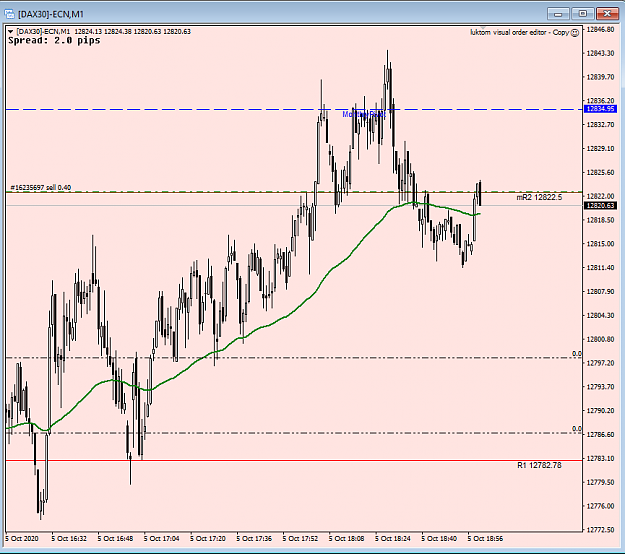
Task: Click the '5 Oct 17:52' time axis label
Action: tap(300, 538)
